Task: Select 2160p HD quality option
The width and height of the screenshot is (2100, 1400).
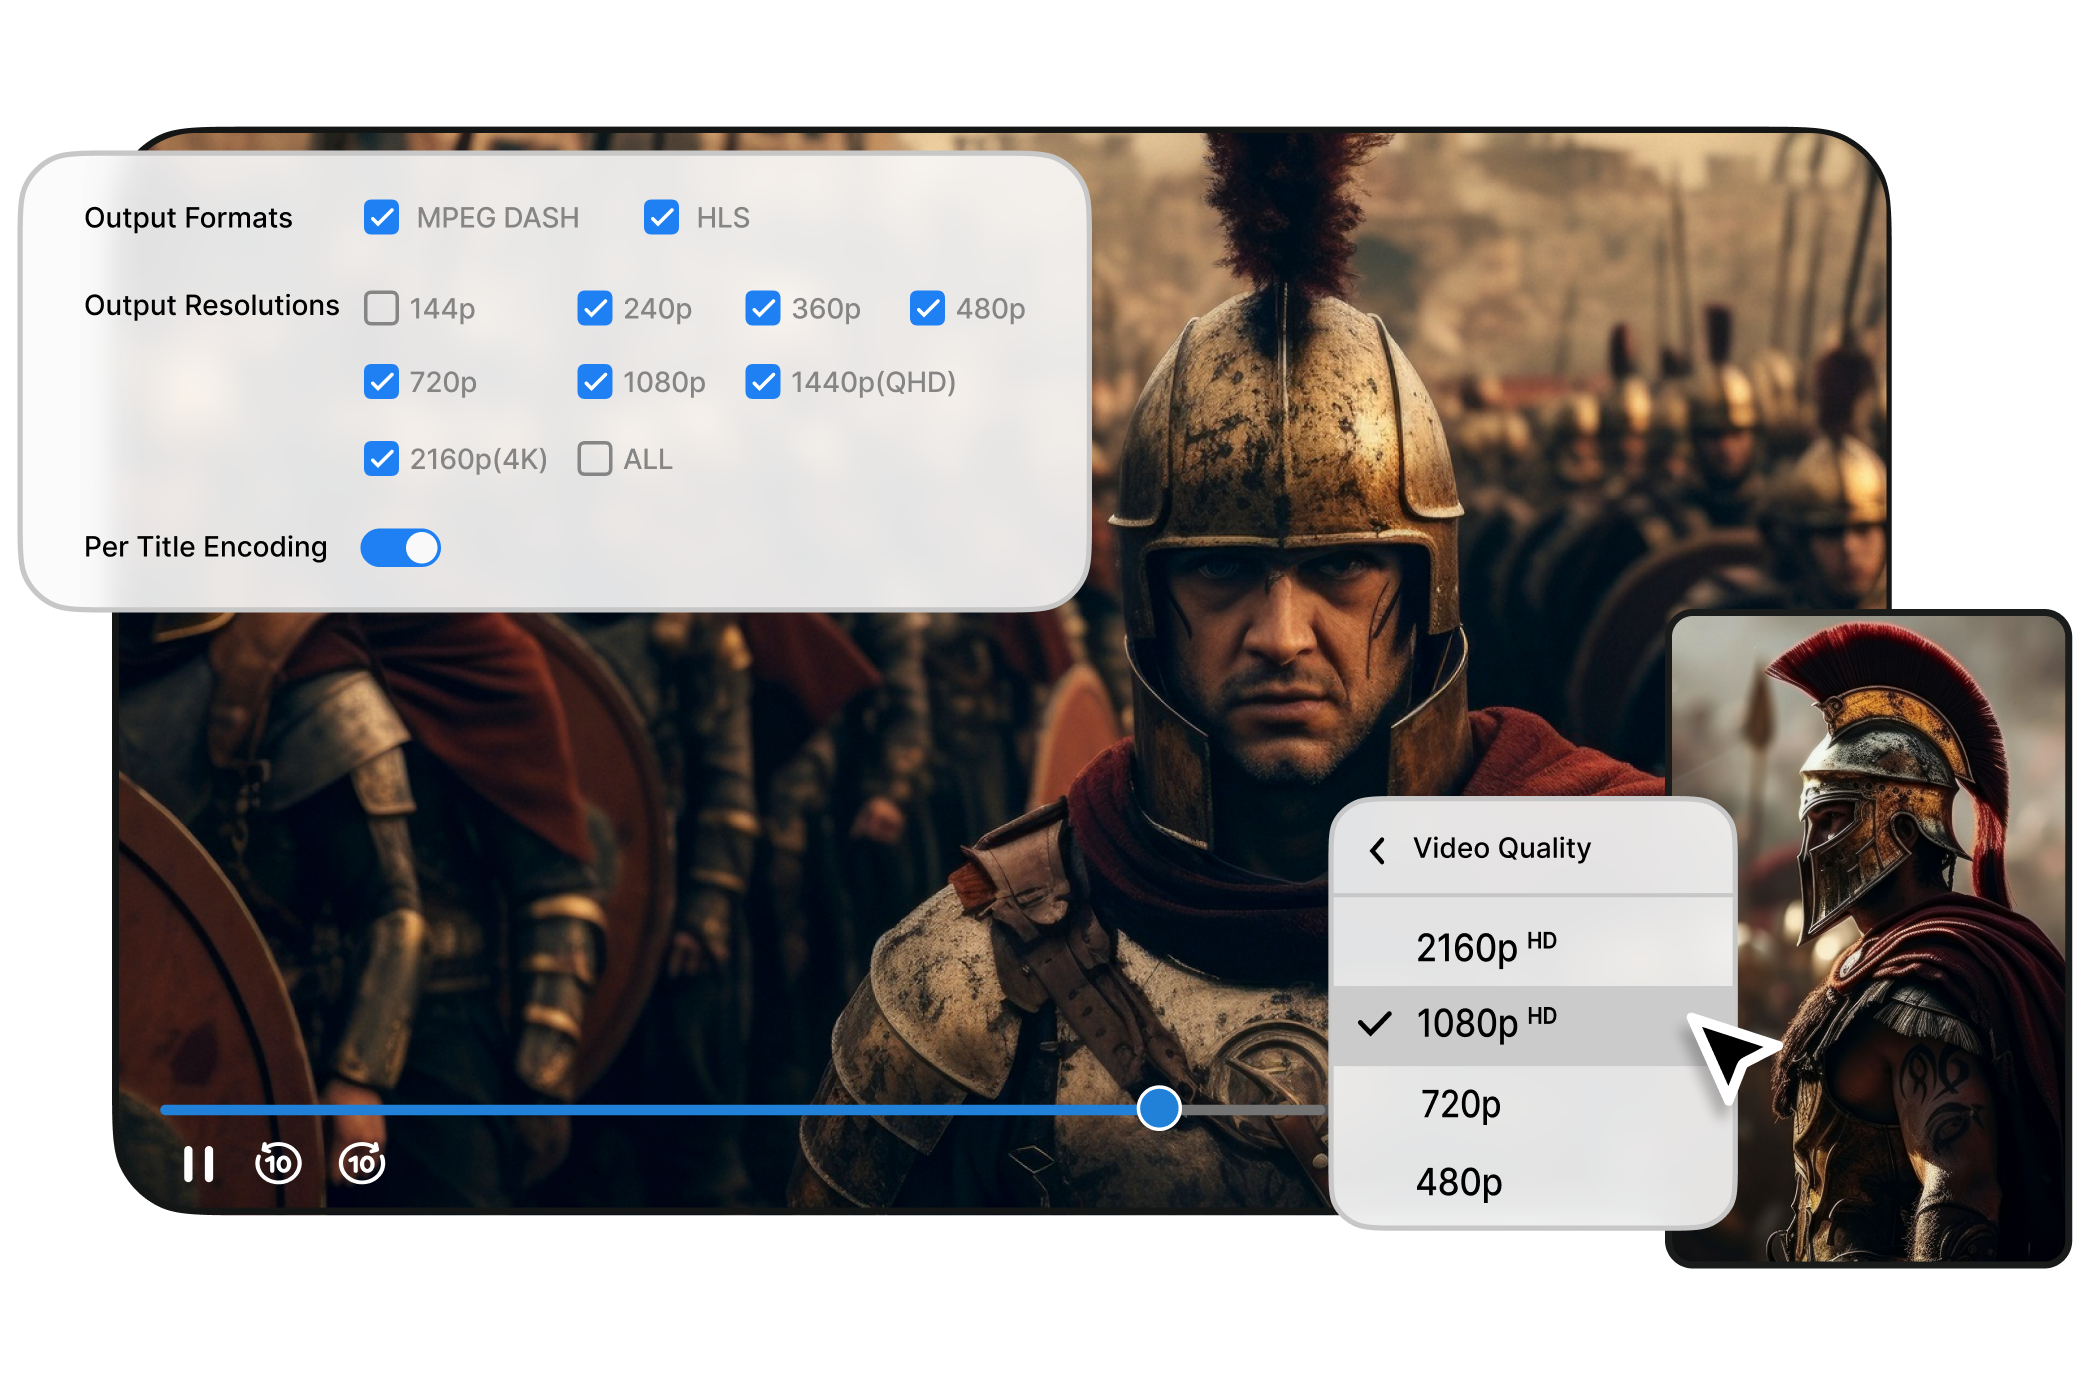Action: coord(1486,946)
